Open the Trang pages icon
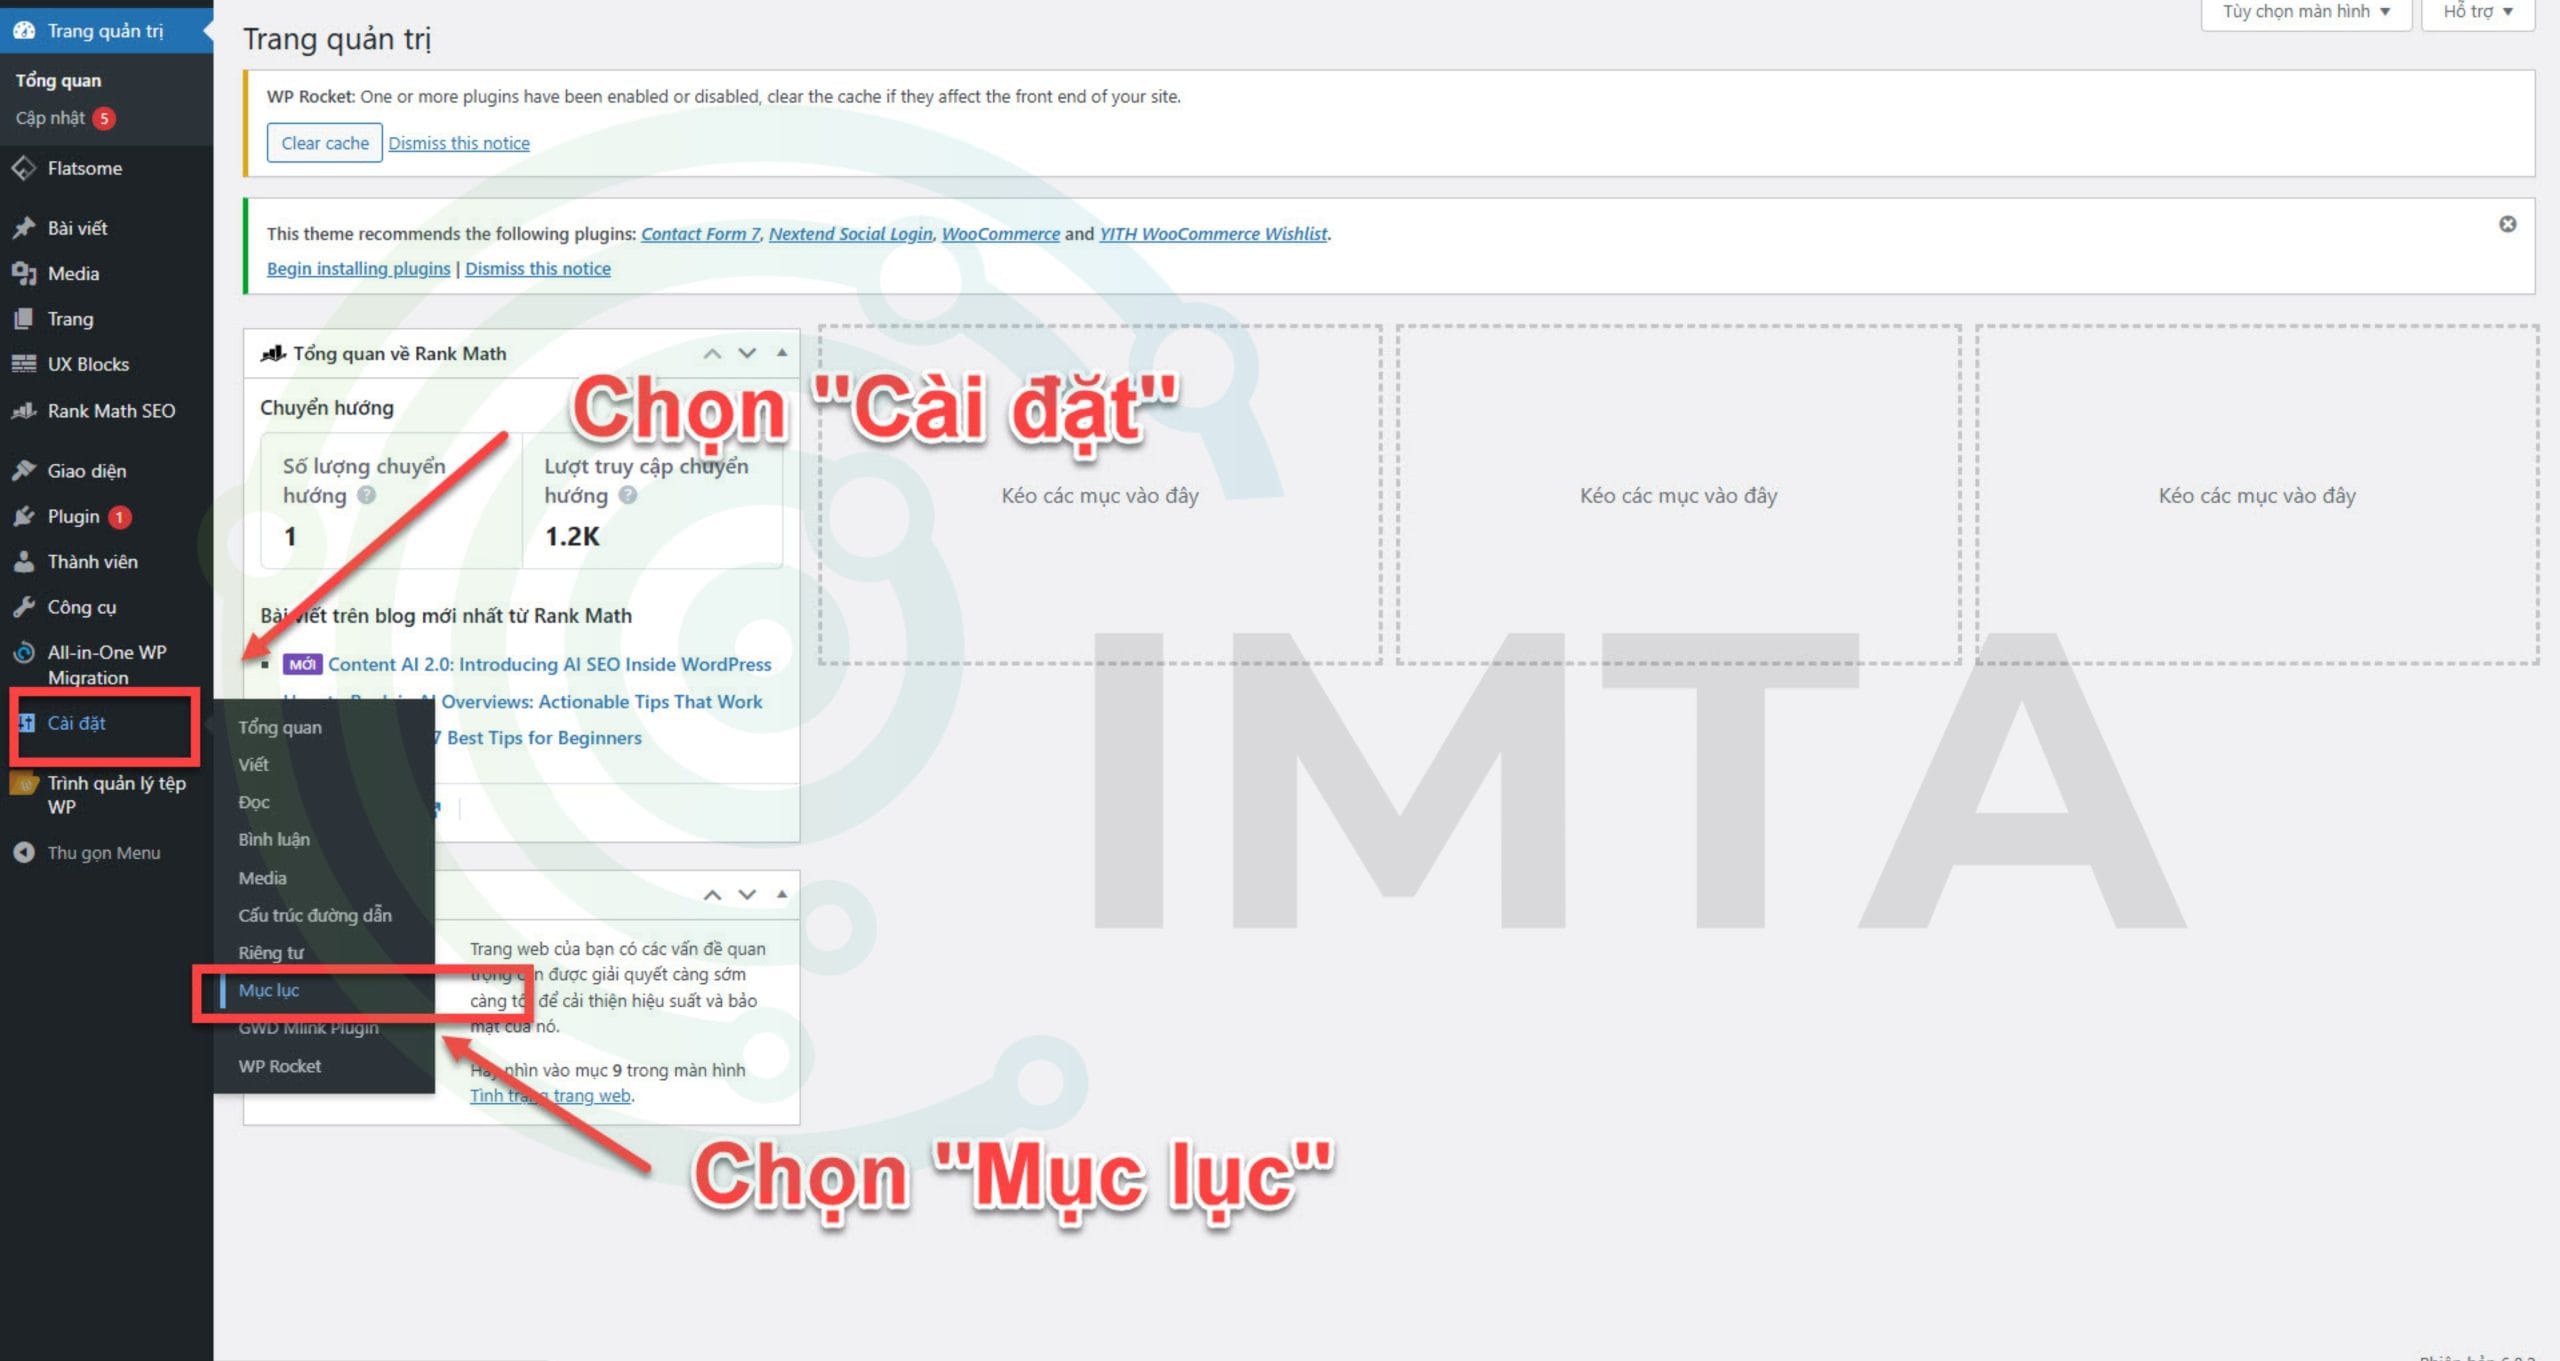 tap(24, 318)
